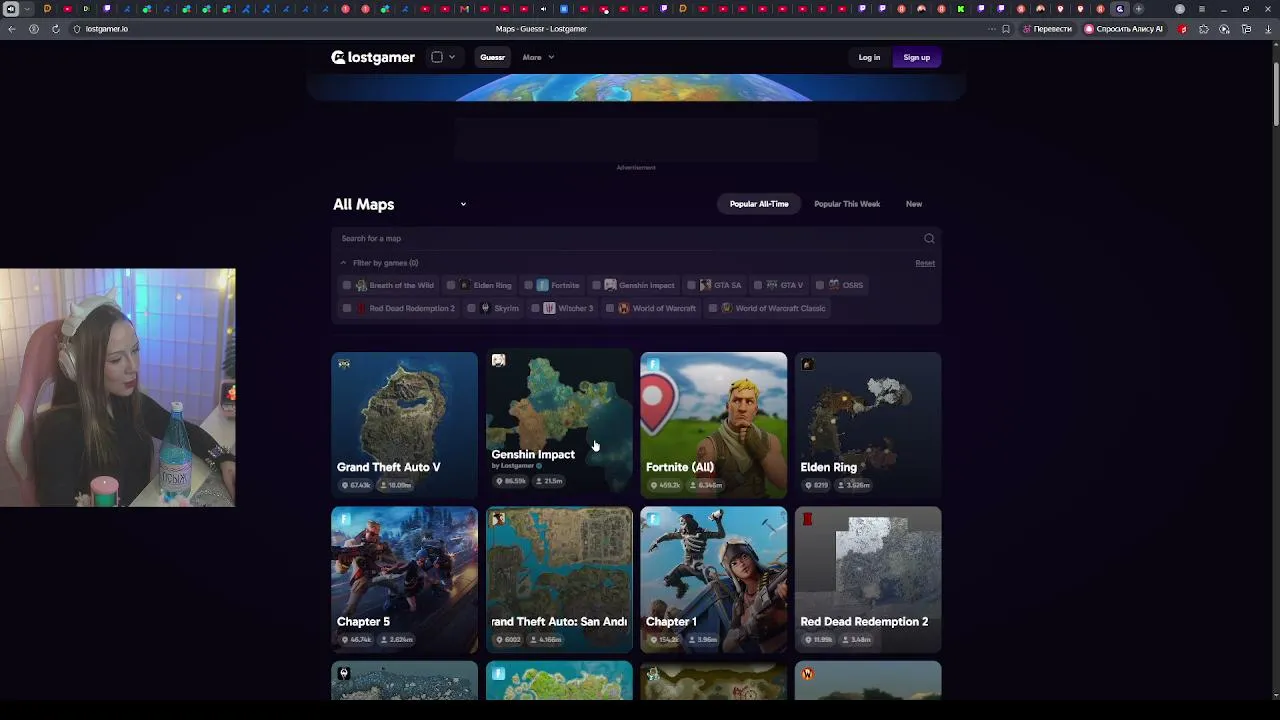1280x720 pixels.
Task: Open the Fortnite (All) map card
Action: 714,425
